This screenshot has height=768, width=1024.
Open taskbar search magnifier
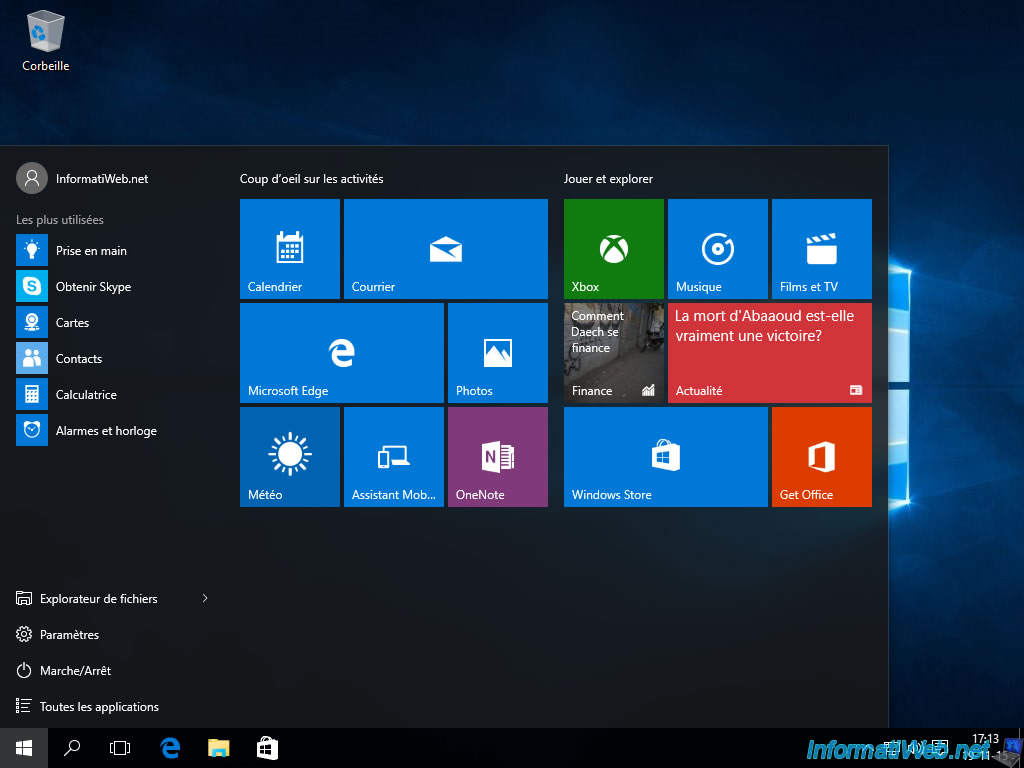[x=72, y=748]
